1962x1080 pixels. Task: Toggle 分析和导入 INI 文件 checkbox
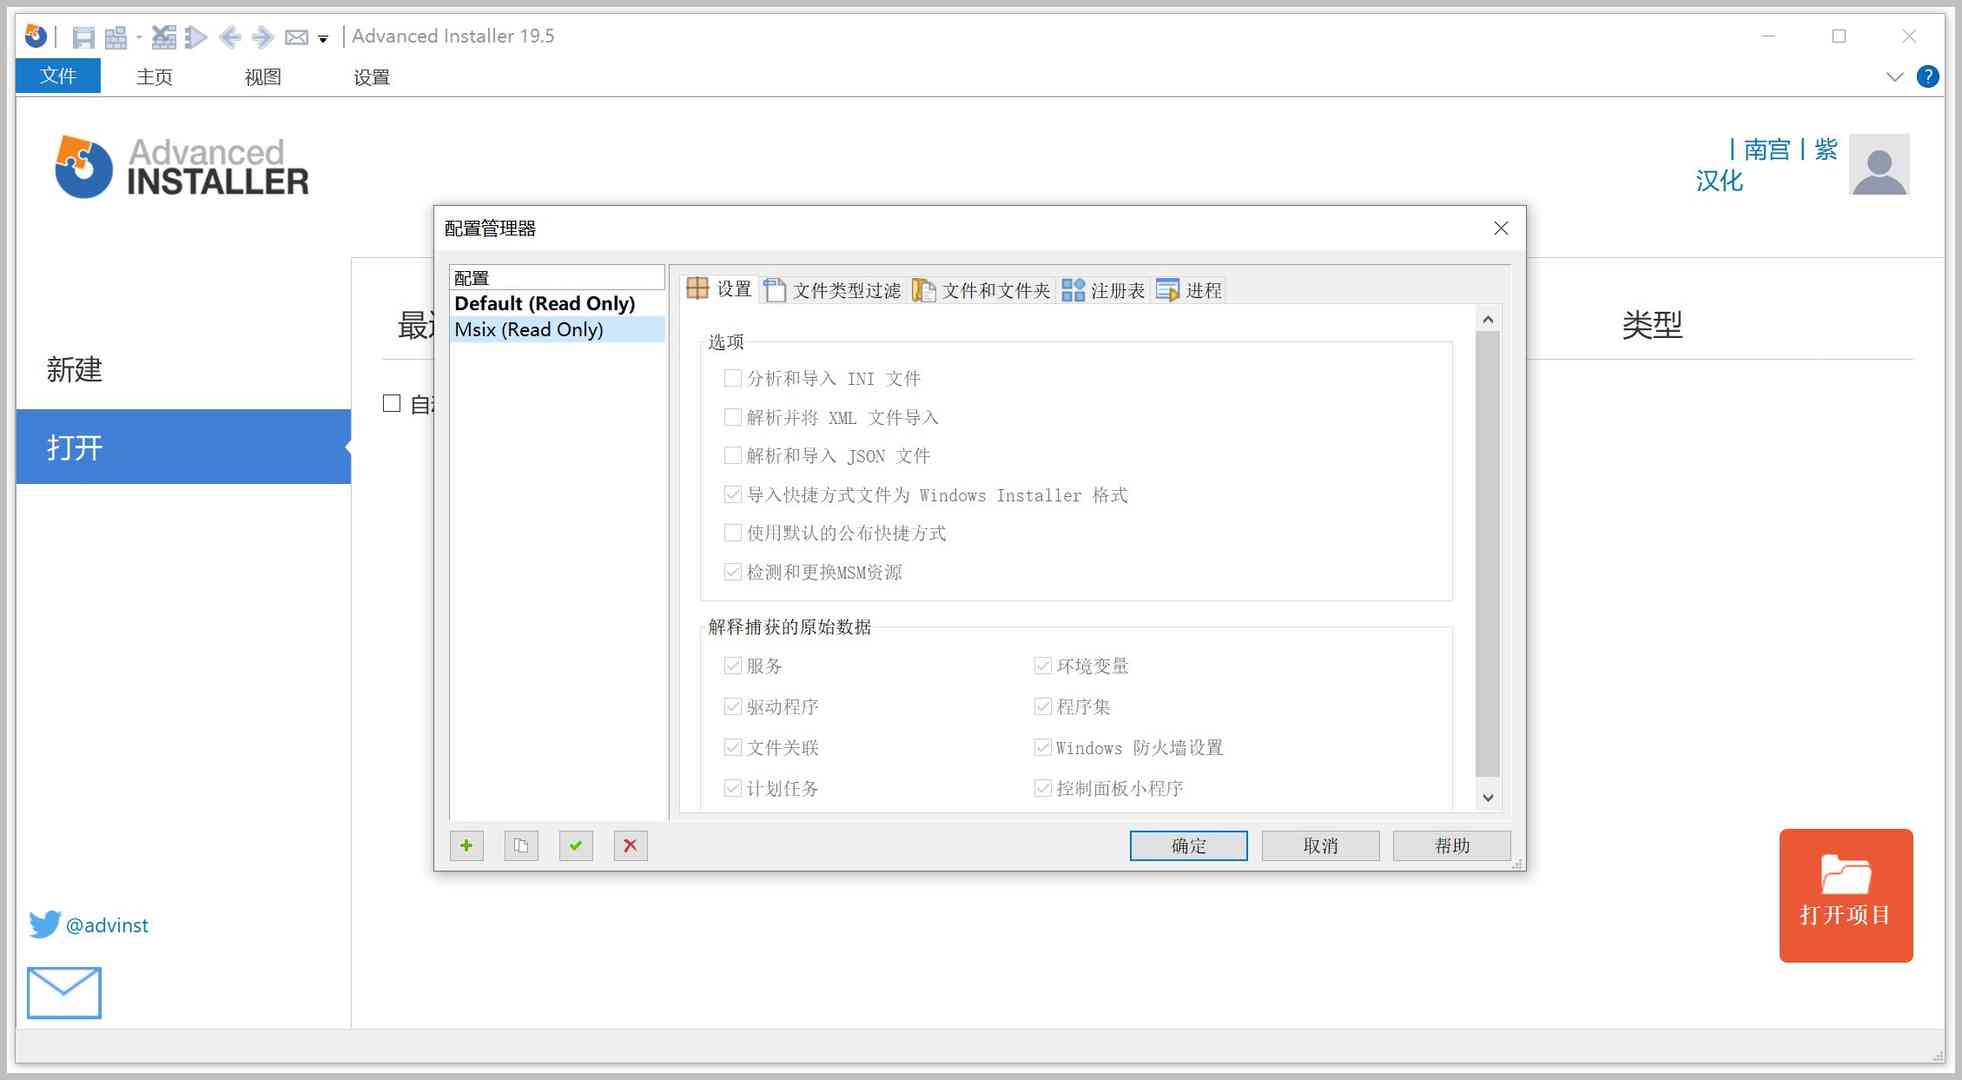click(x=733, y=378)
